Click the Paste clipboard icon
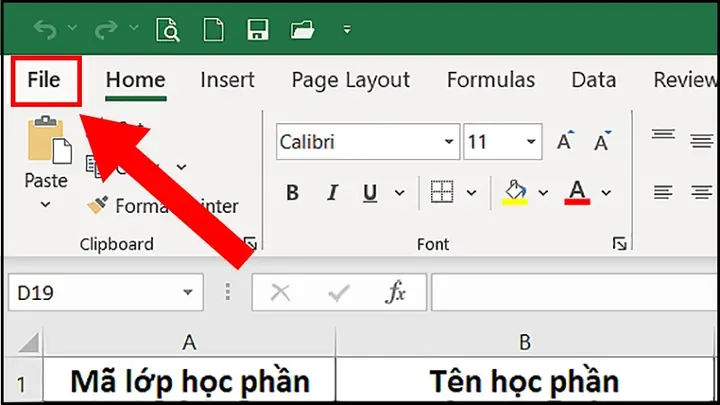Image resolution: width=720 pixels, height=405 pixels. [49, 140]
